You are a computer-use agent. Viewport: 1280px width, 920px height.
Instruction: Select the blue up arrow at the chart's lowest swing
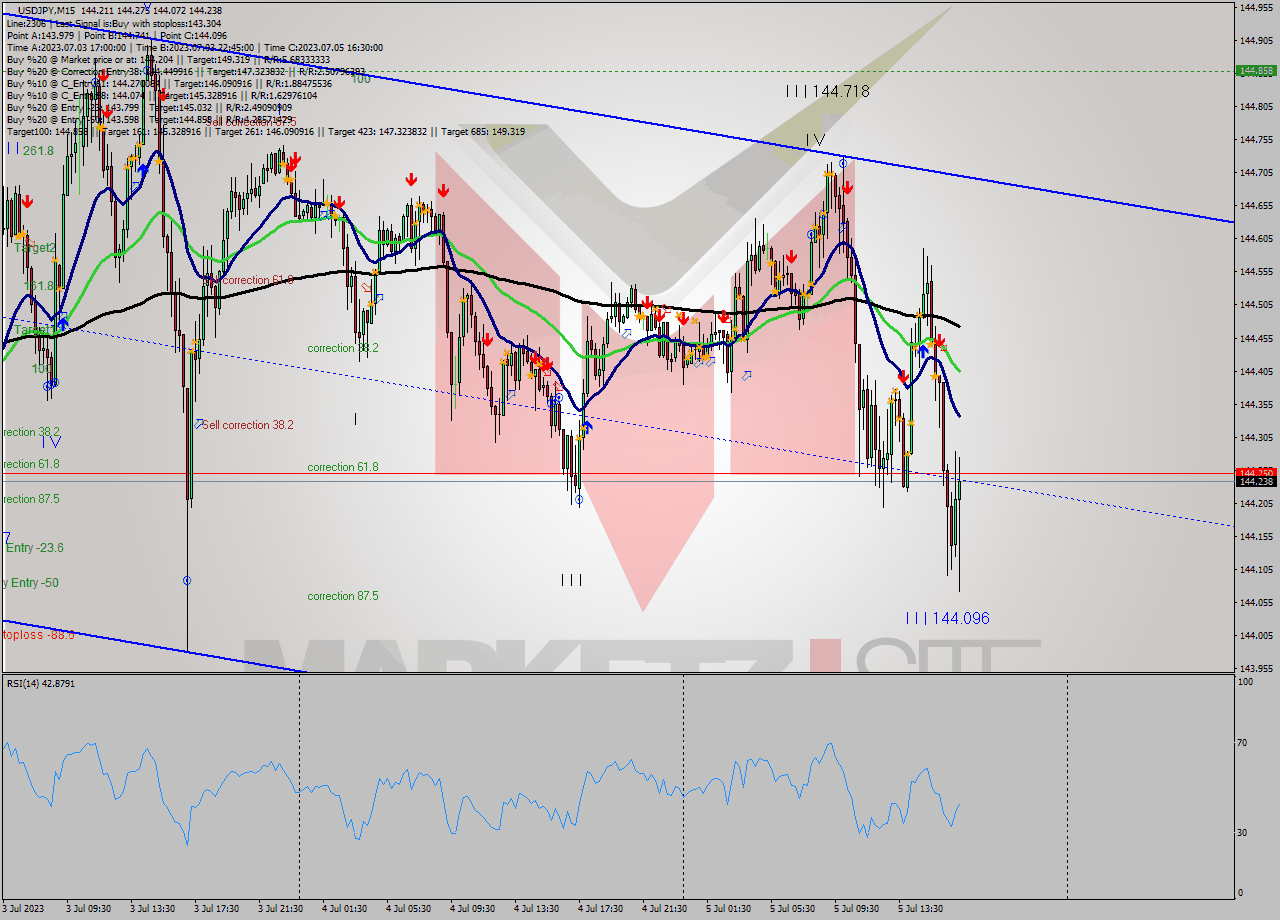[x=588, y=427]
